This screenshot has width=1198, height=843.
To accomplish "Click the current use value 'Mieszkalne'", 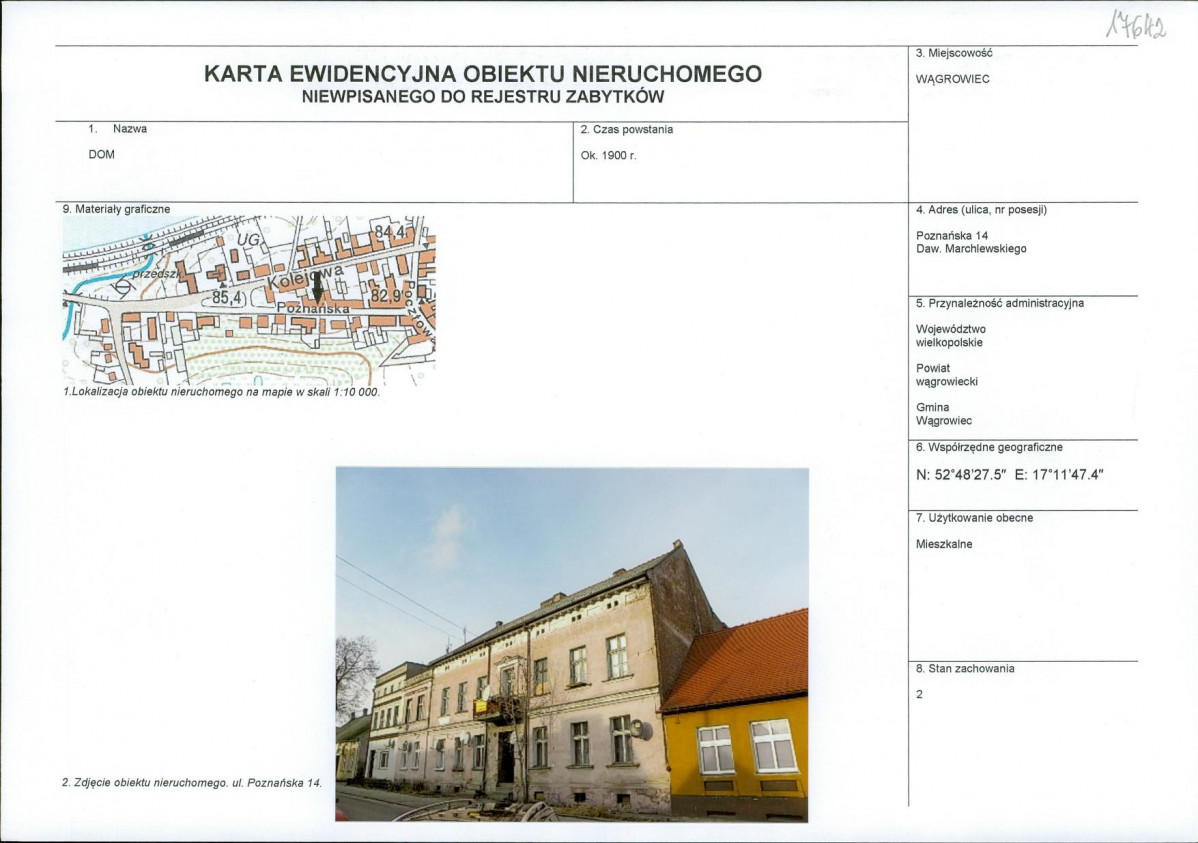I will pyautogui.click(x=944, y=545).
